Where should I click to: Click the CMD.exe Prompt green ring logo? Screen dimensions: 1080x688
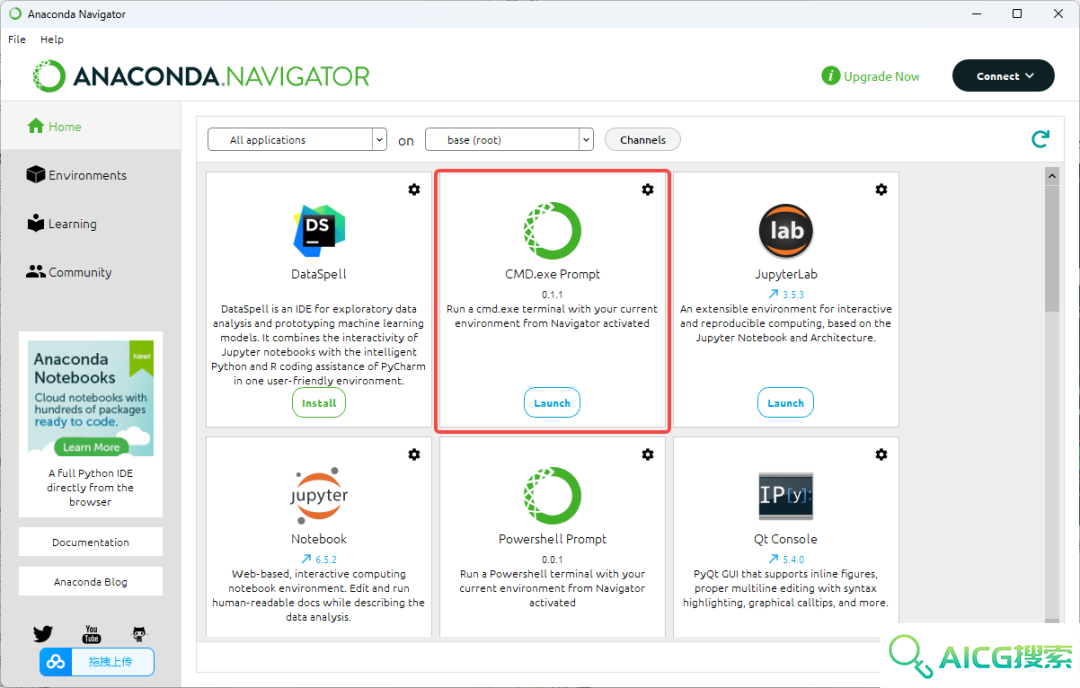[552, 230]
